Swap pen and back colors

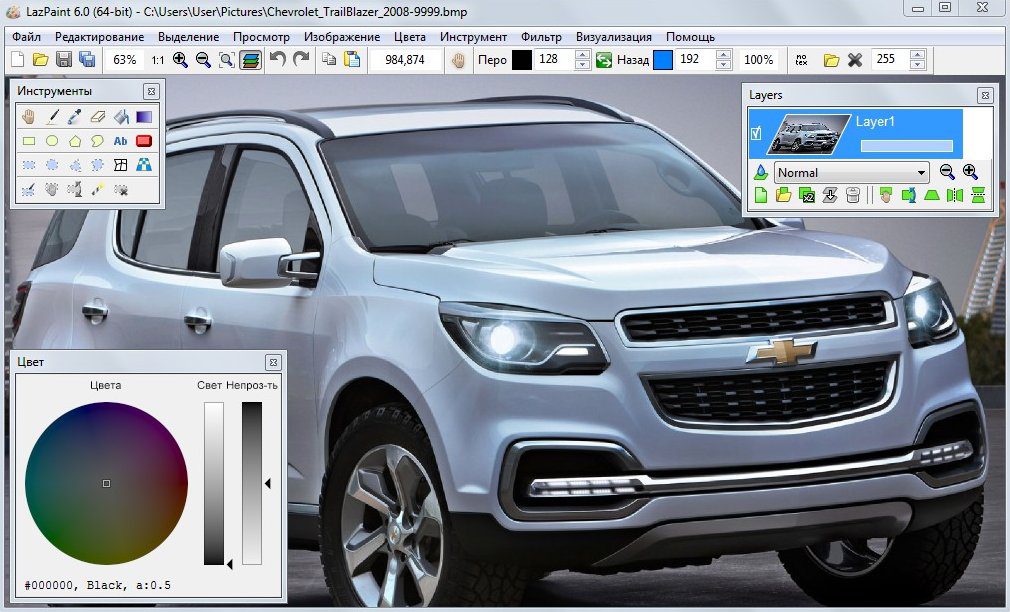click(604, 60)
